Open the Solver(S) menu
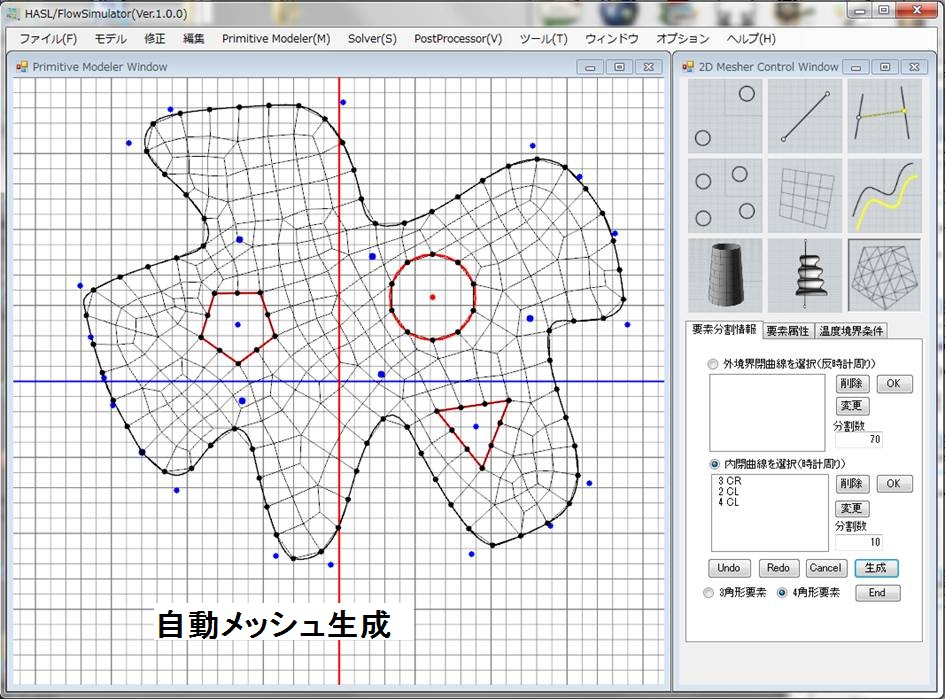The width and height of the screenshot is (945, 699). 372,39
